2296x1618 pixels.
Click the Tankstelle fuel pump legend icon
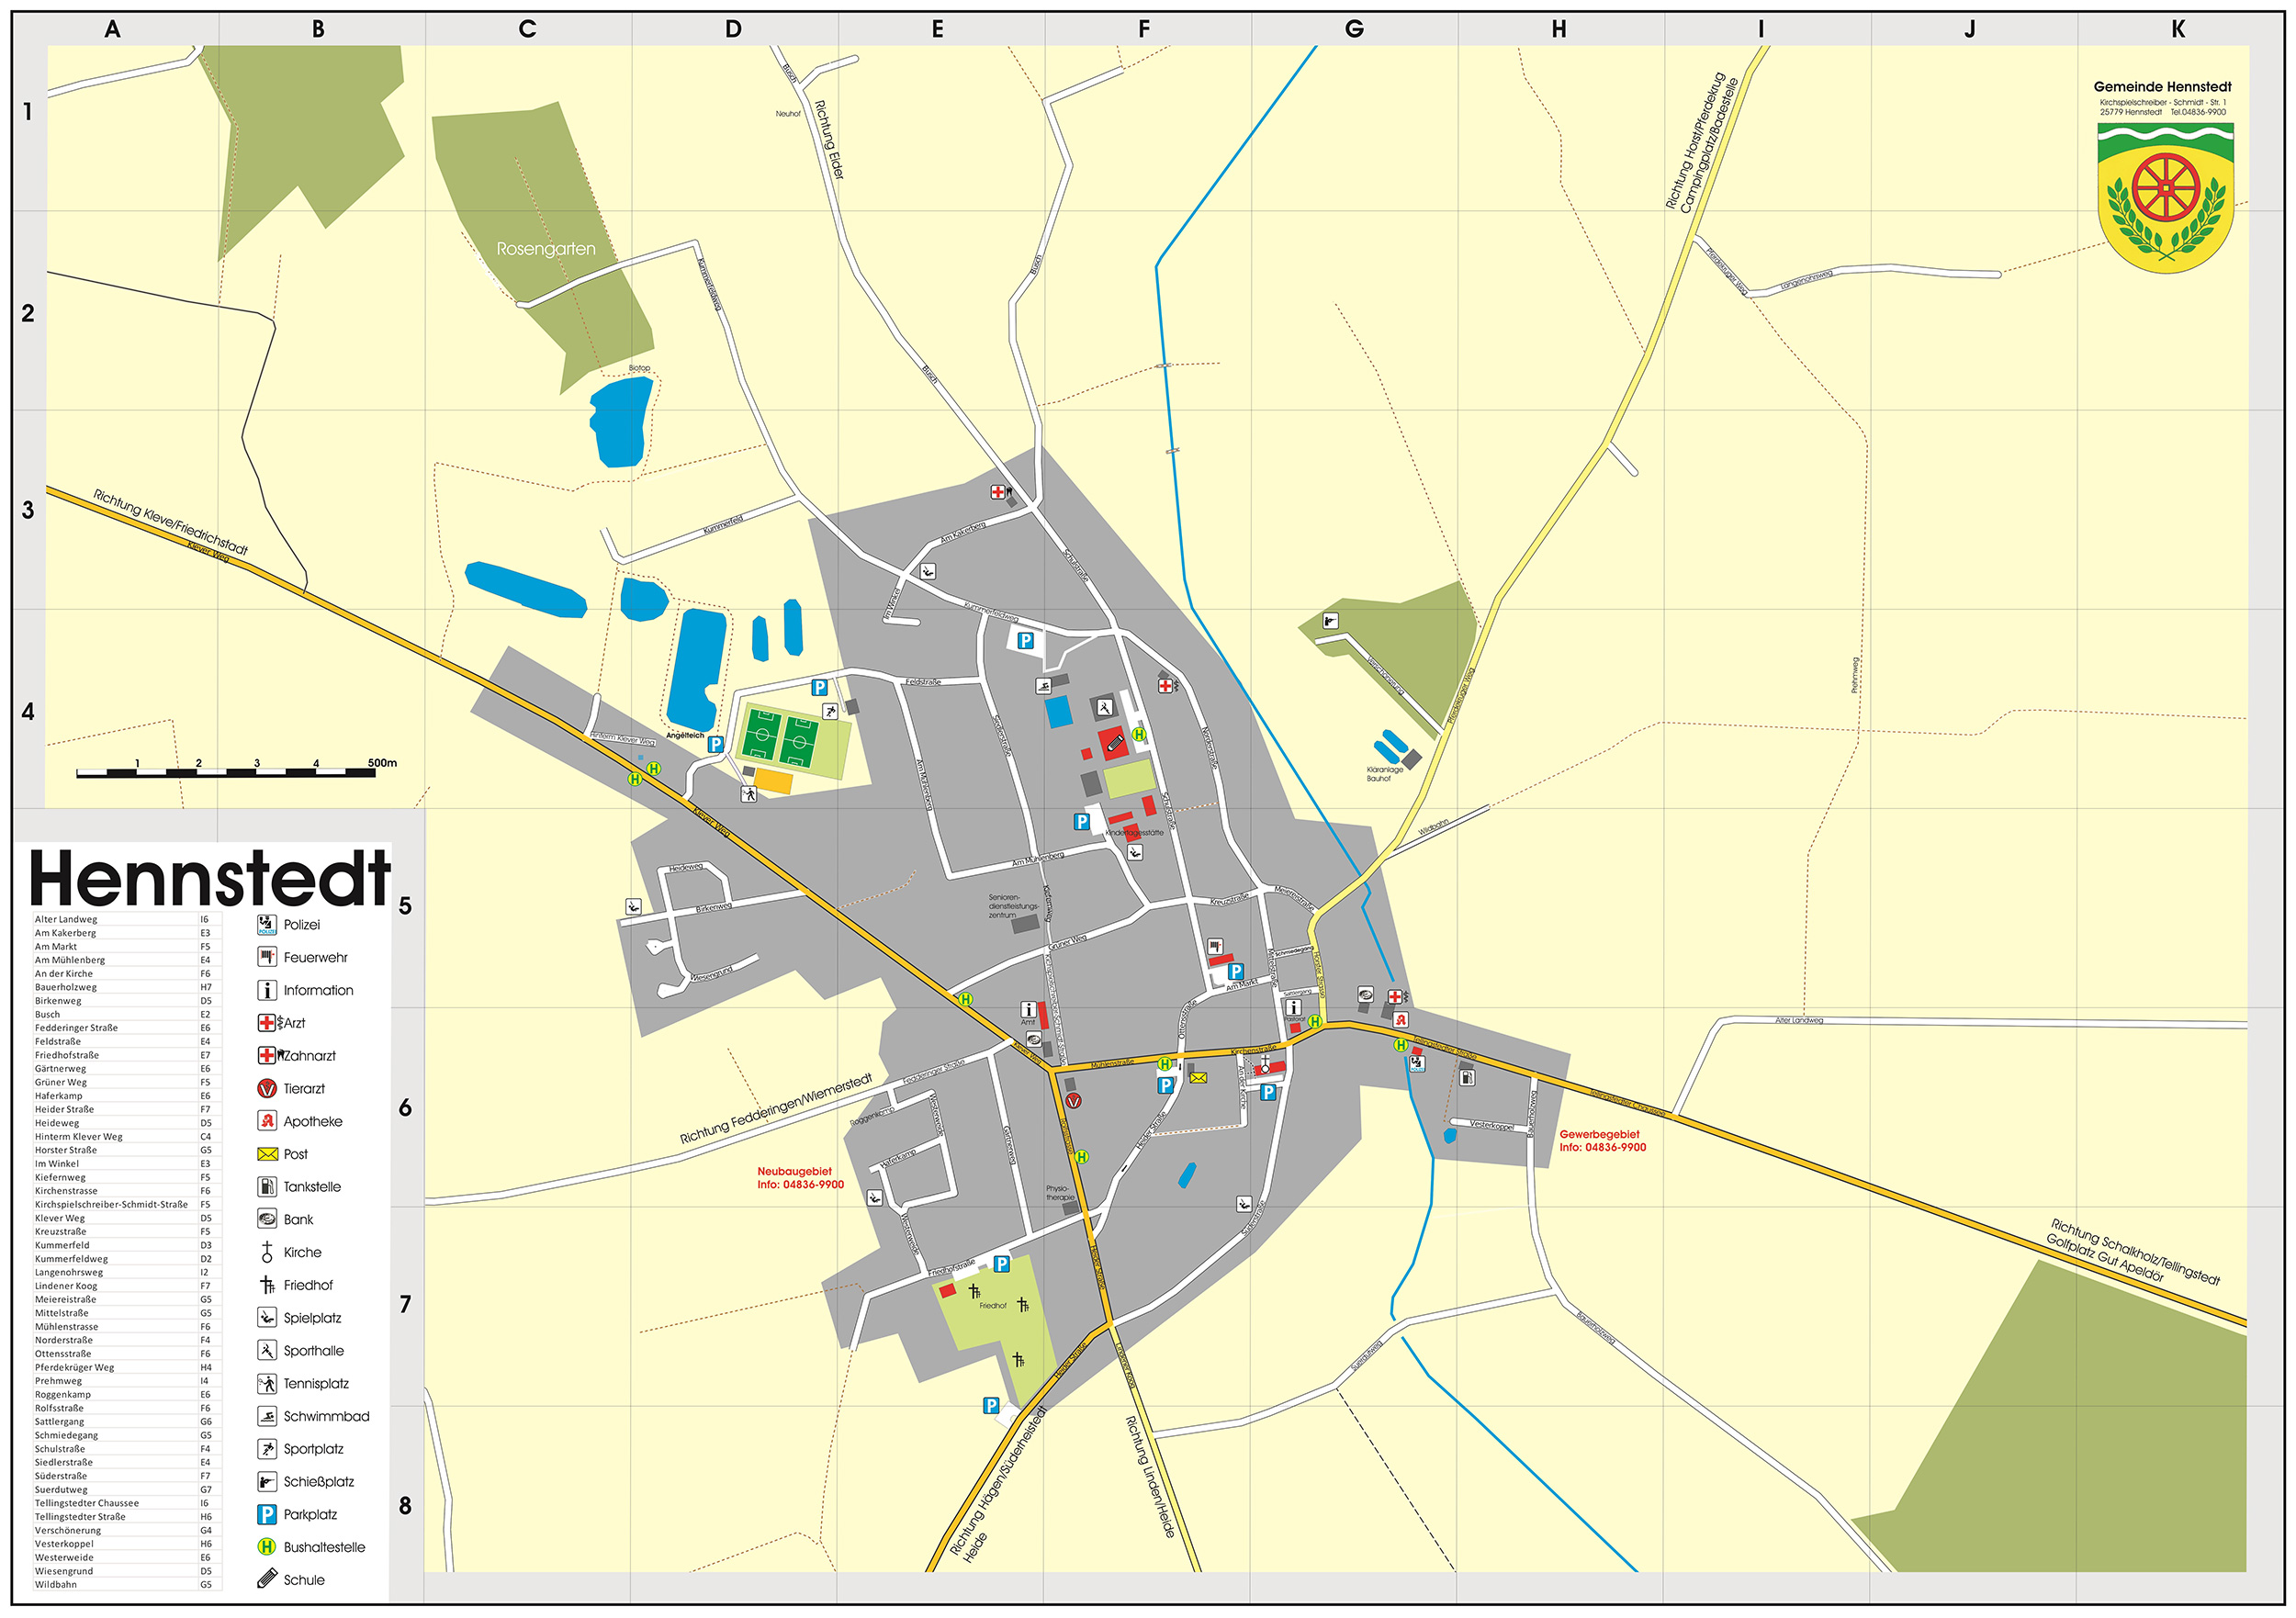[x=266, y=1187]
